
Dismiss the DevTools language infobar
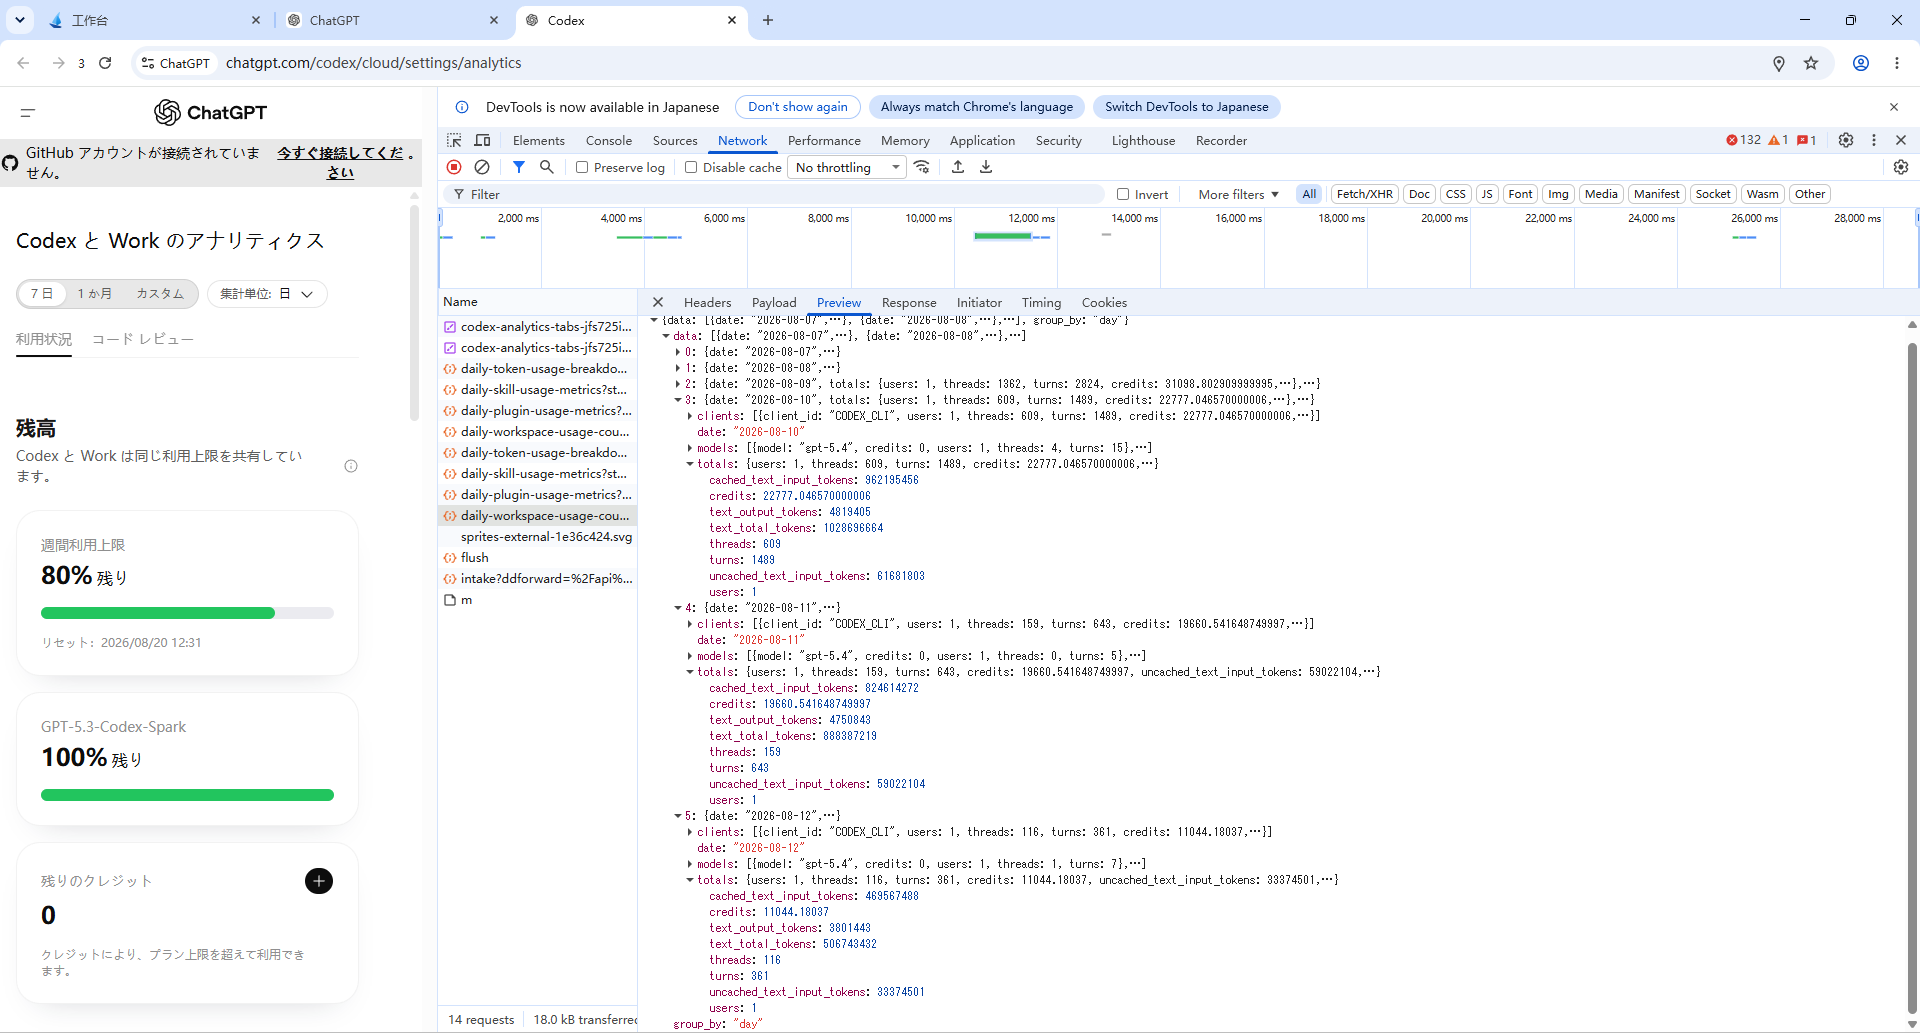(x=1894, y=107)
